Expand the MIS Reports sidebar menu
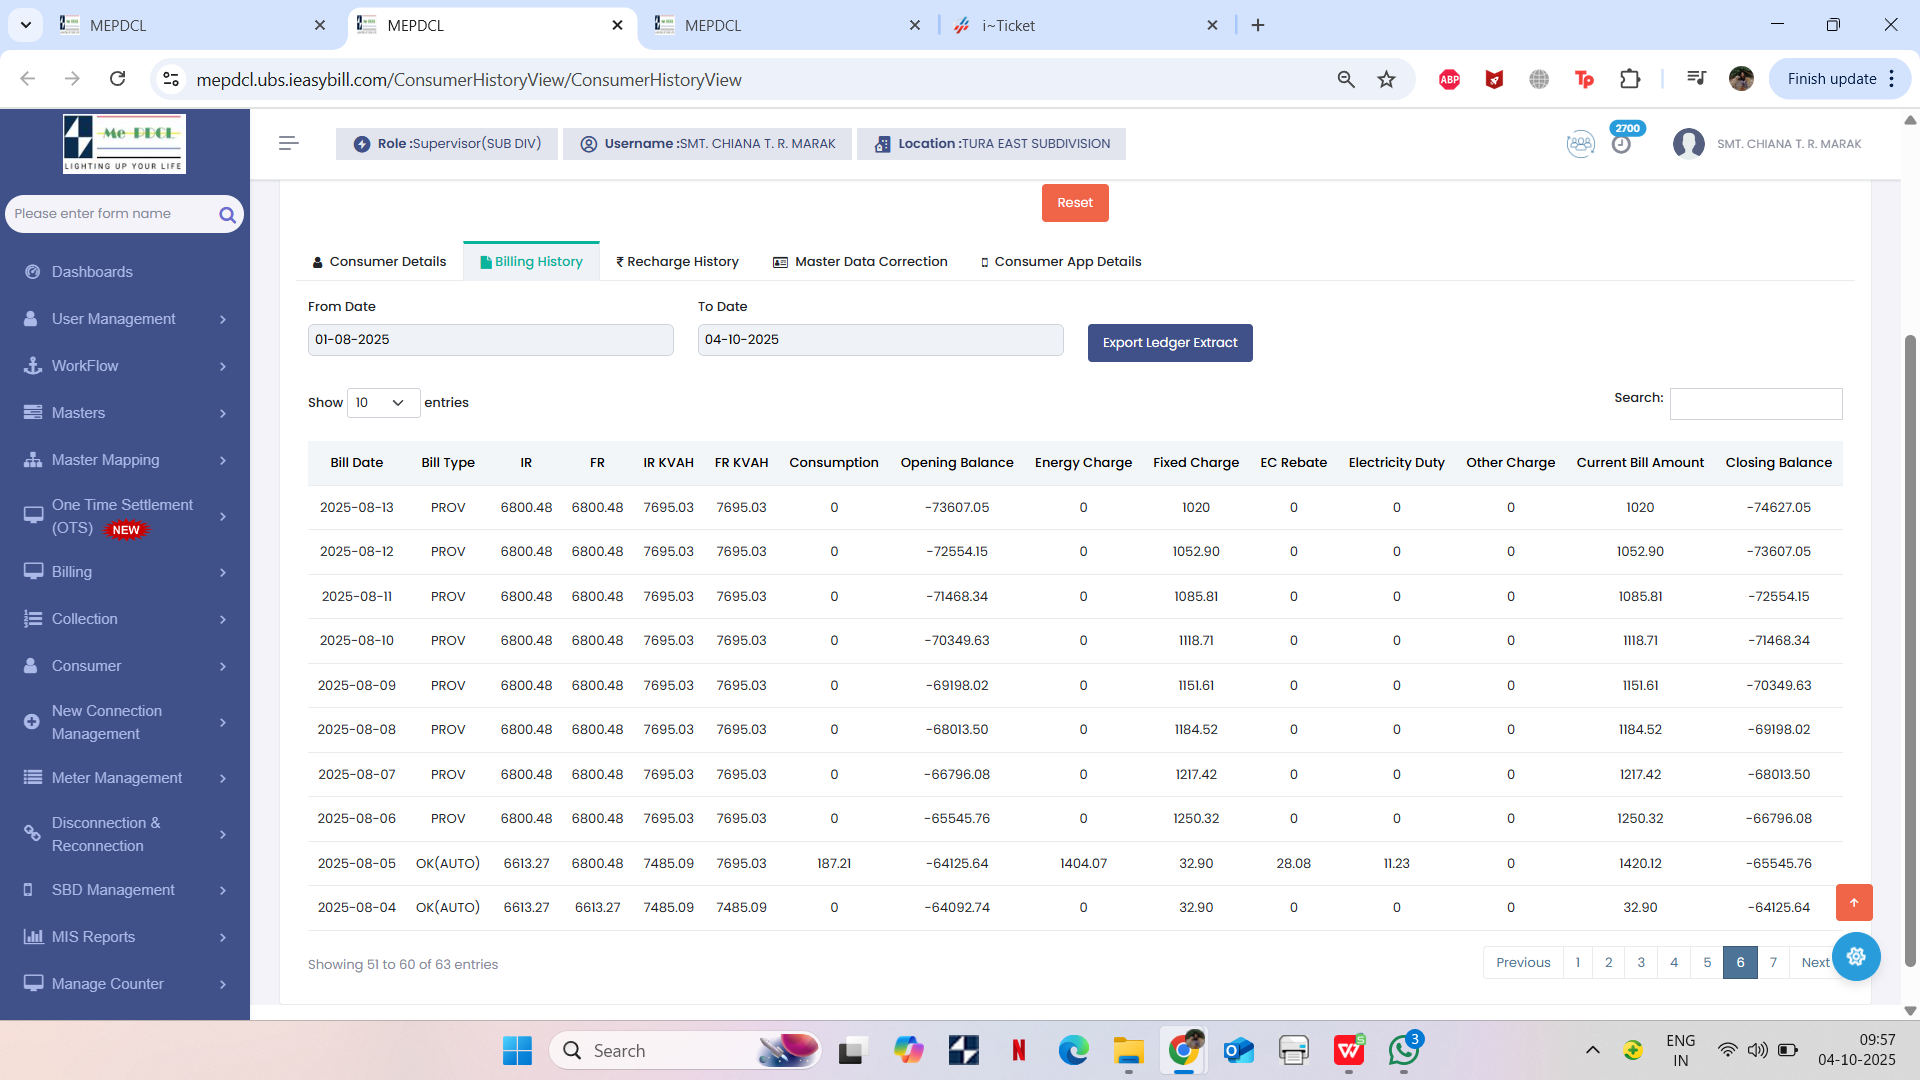The width and height of the screenshot is (1920, 1080). (x=125, y=937)
